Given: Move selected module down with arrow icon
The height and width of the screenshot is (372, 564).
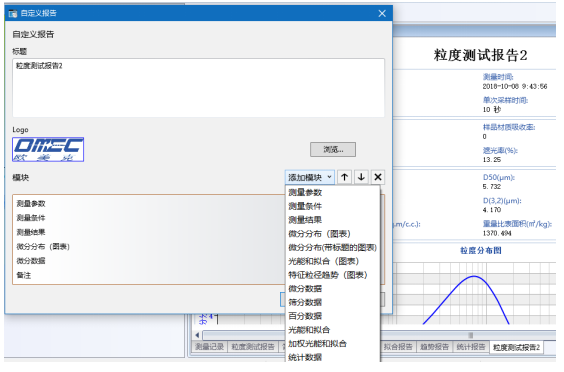Looking at the screenshot, I should coord(361,177).
